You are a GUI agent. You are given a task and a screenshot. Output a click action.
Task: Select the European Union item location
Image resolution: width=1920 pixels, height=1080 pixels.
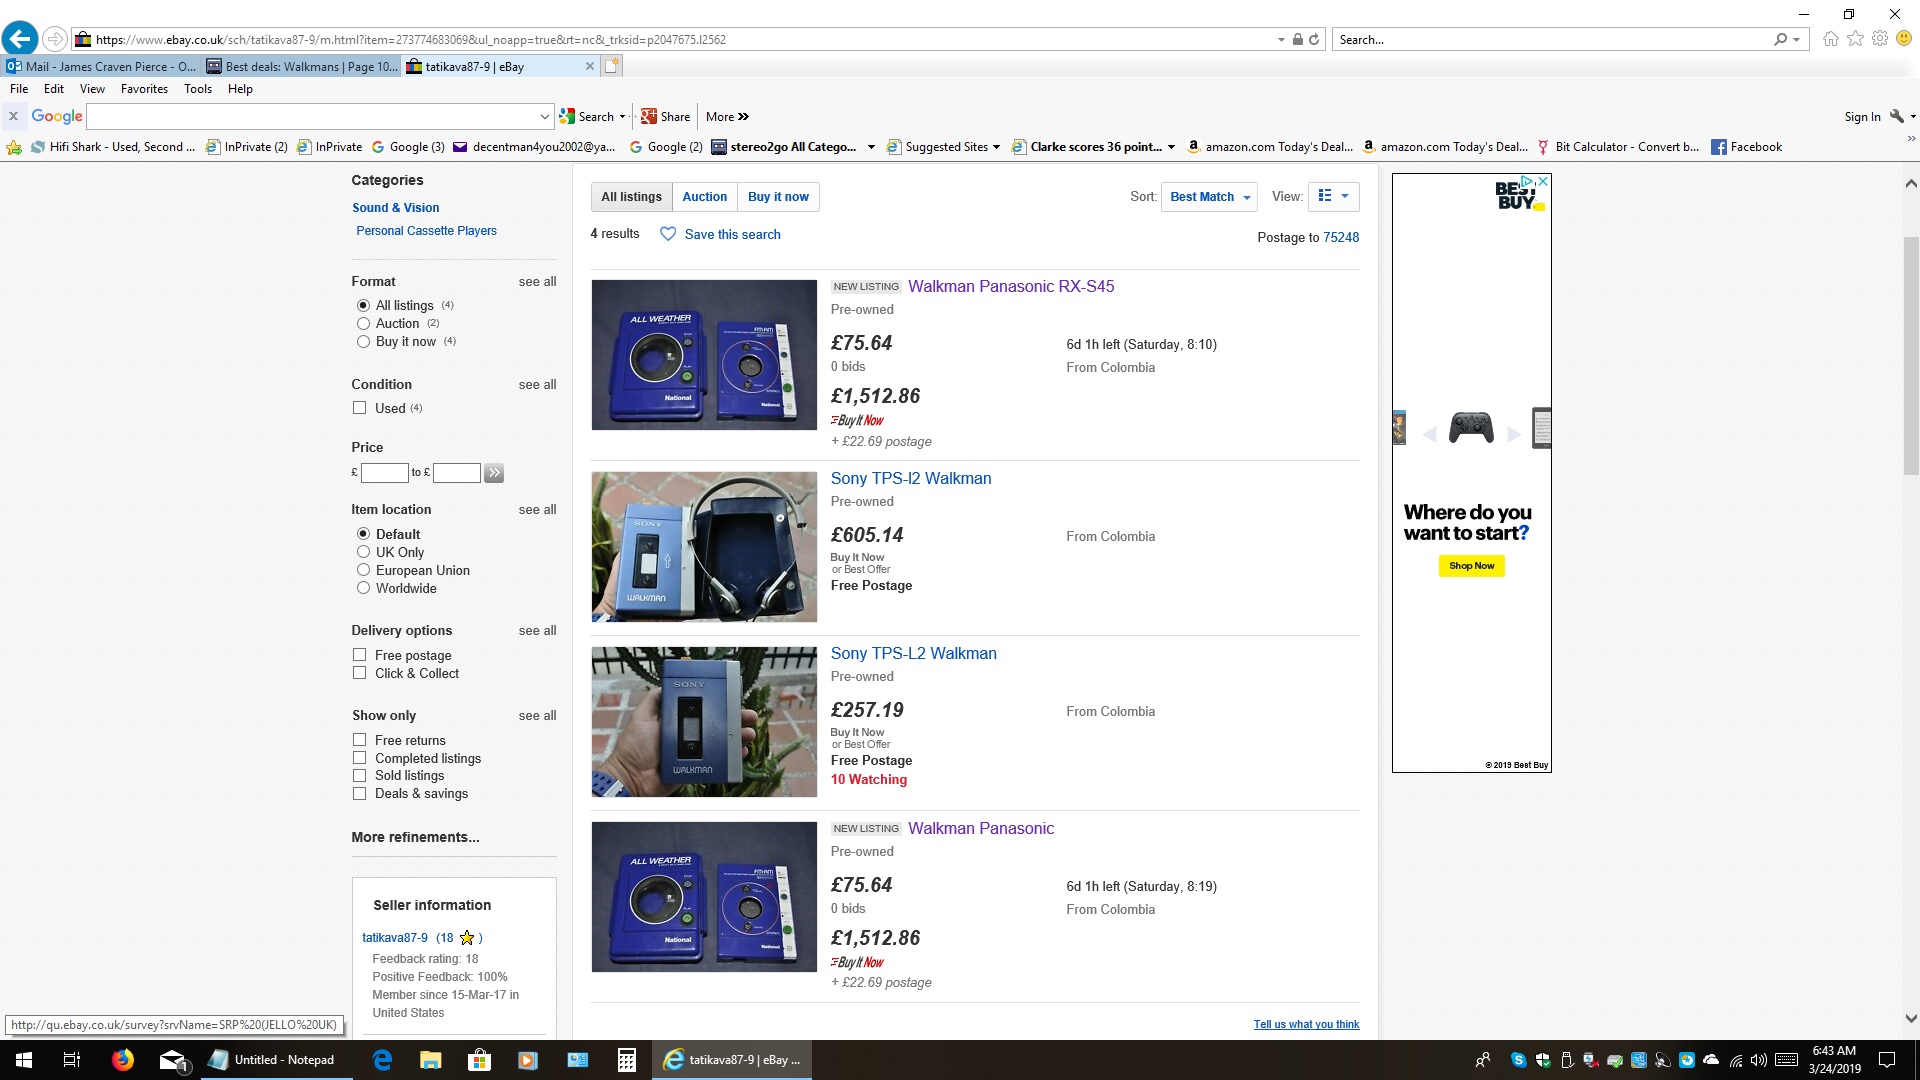(363, 570)
